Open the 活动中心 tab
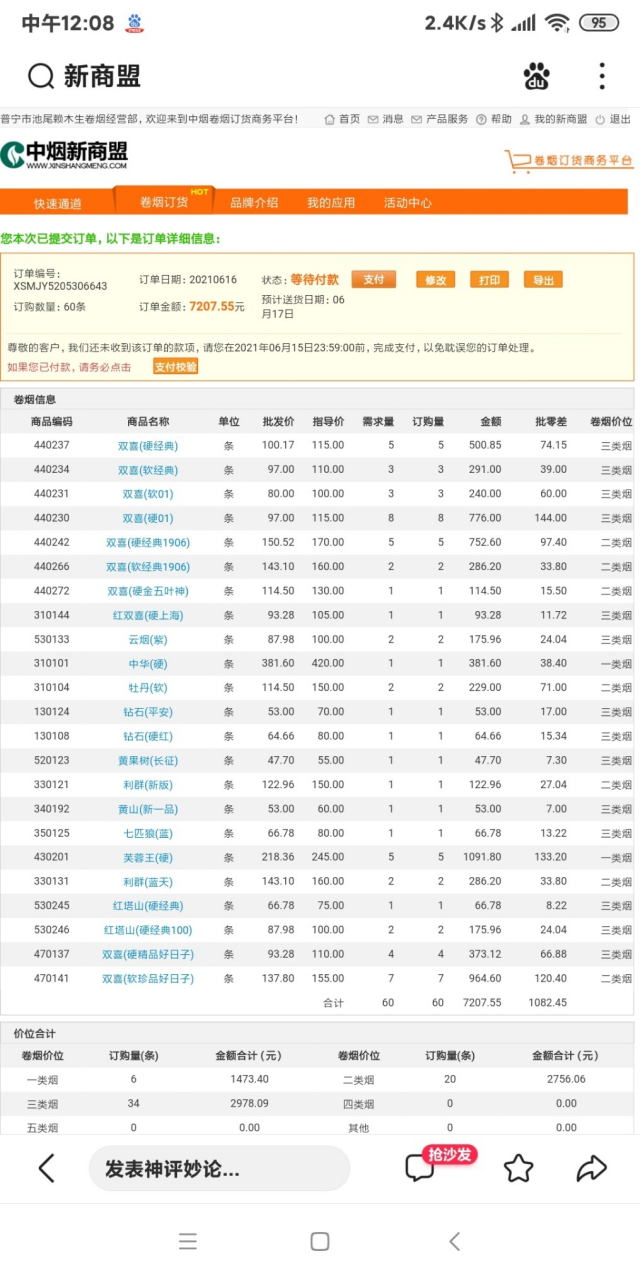The image size is (640, 1280). pyautogui.click(x=408, y=202)
